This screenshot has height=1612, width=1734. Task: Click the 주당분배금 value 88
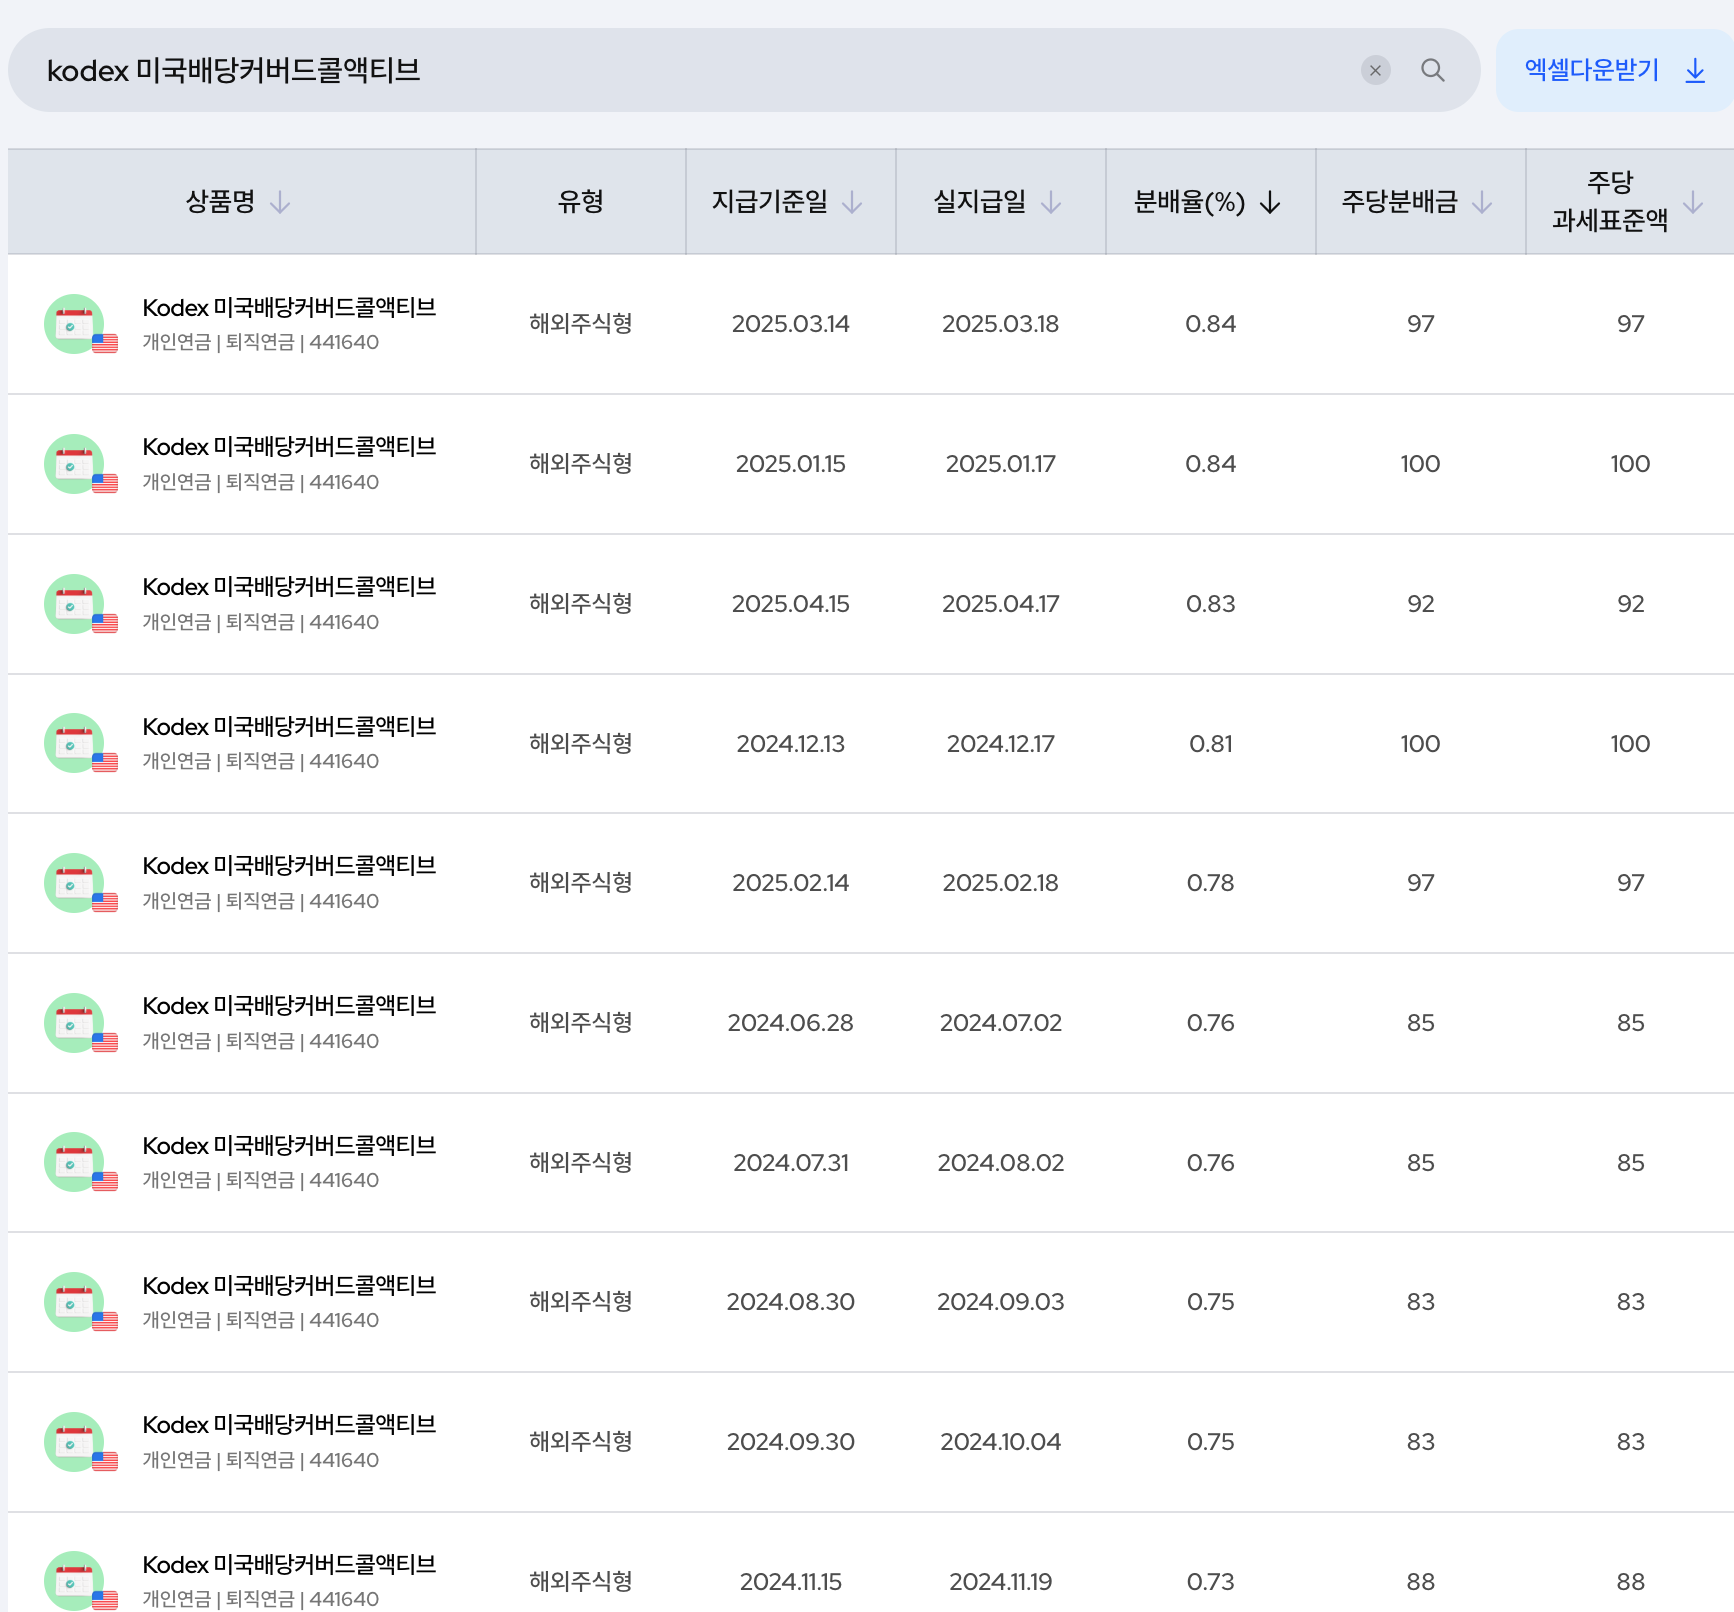pyautogui.click(x=1421, y=1582)
